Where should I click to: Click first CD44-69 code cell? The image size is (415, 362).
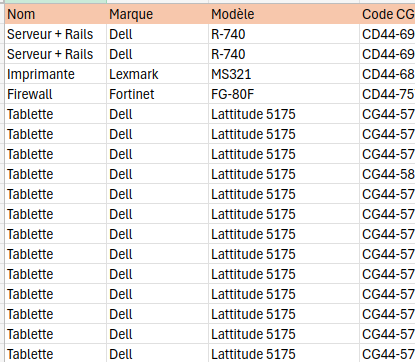click(387, 34)
